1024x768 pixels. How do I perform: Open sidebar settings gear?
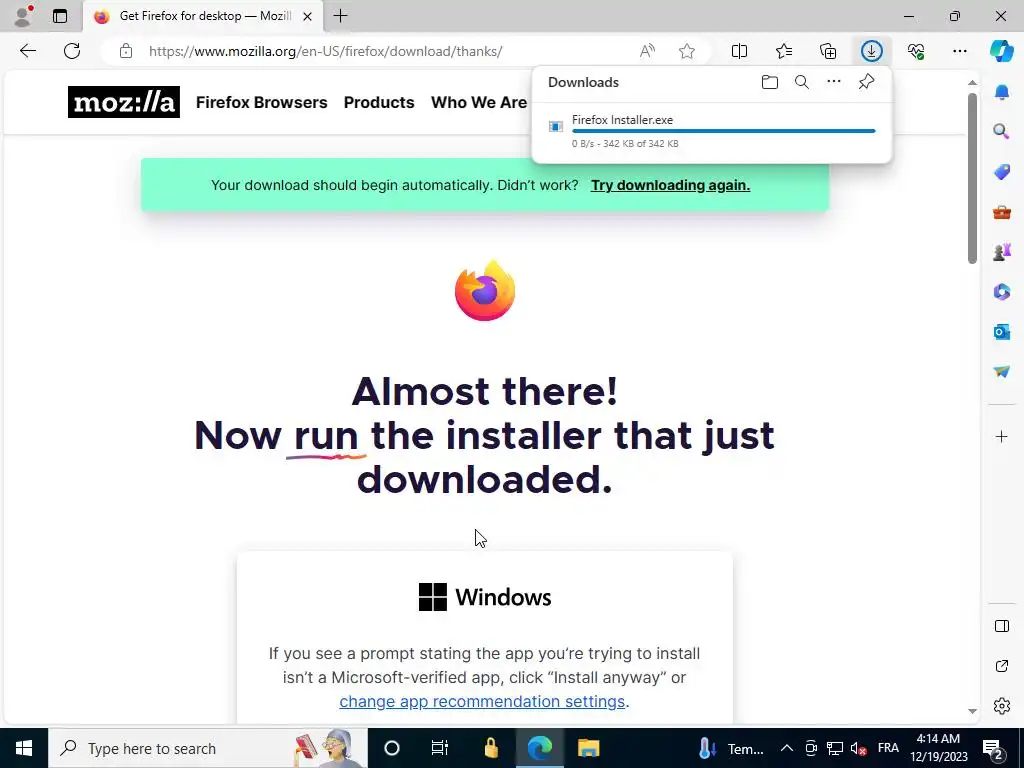(x=1001, y=706)
